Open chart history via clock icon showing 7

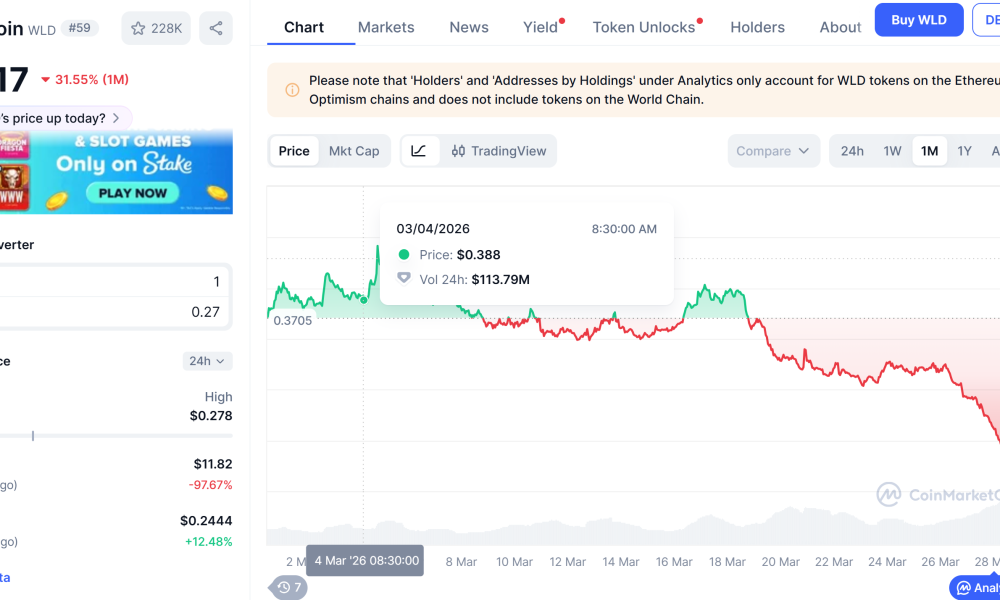point(287,588)
